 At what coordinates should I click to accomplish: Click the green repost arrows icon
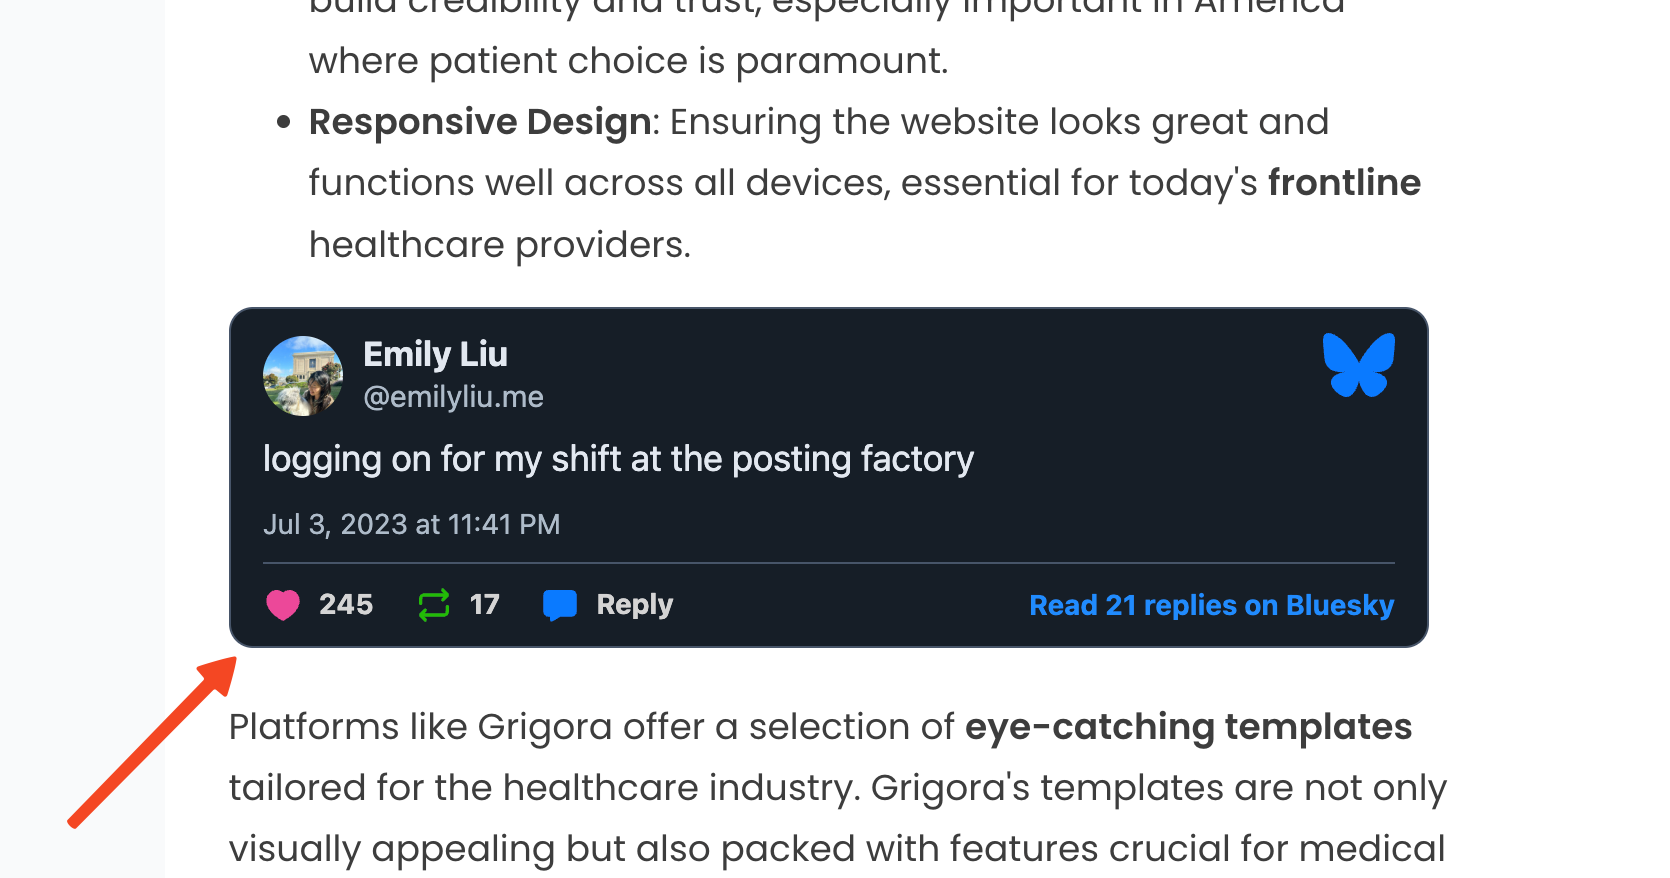click(434, 605)
